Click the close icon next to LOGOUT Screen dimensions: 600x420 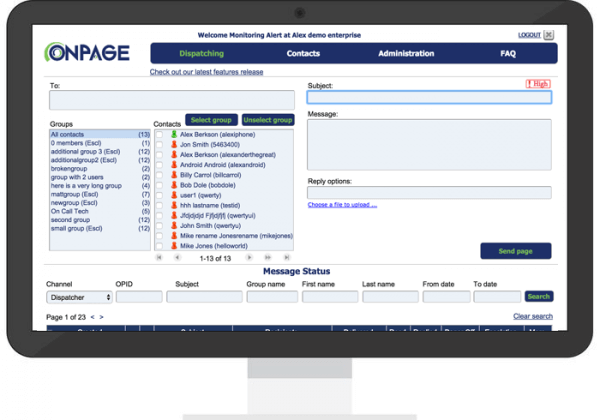click(549, 35)
